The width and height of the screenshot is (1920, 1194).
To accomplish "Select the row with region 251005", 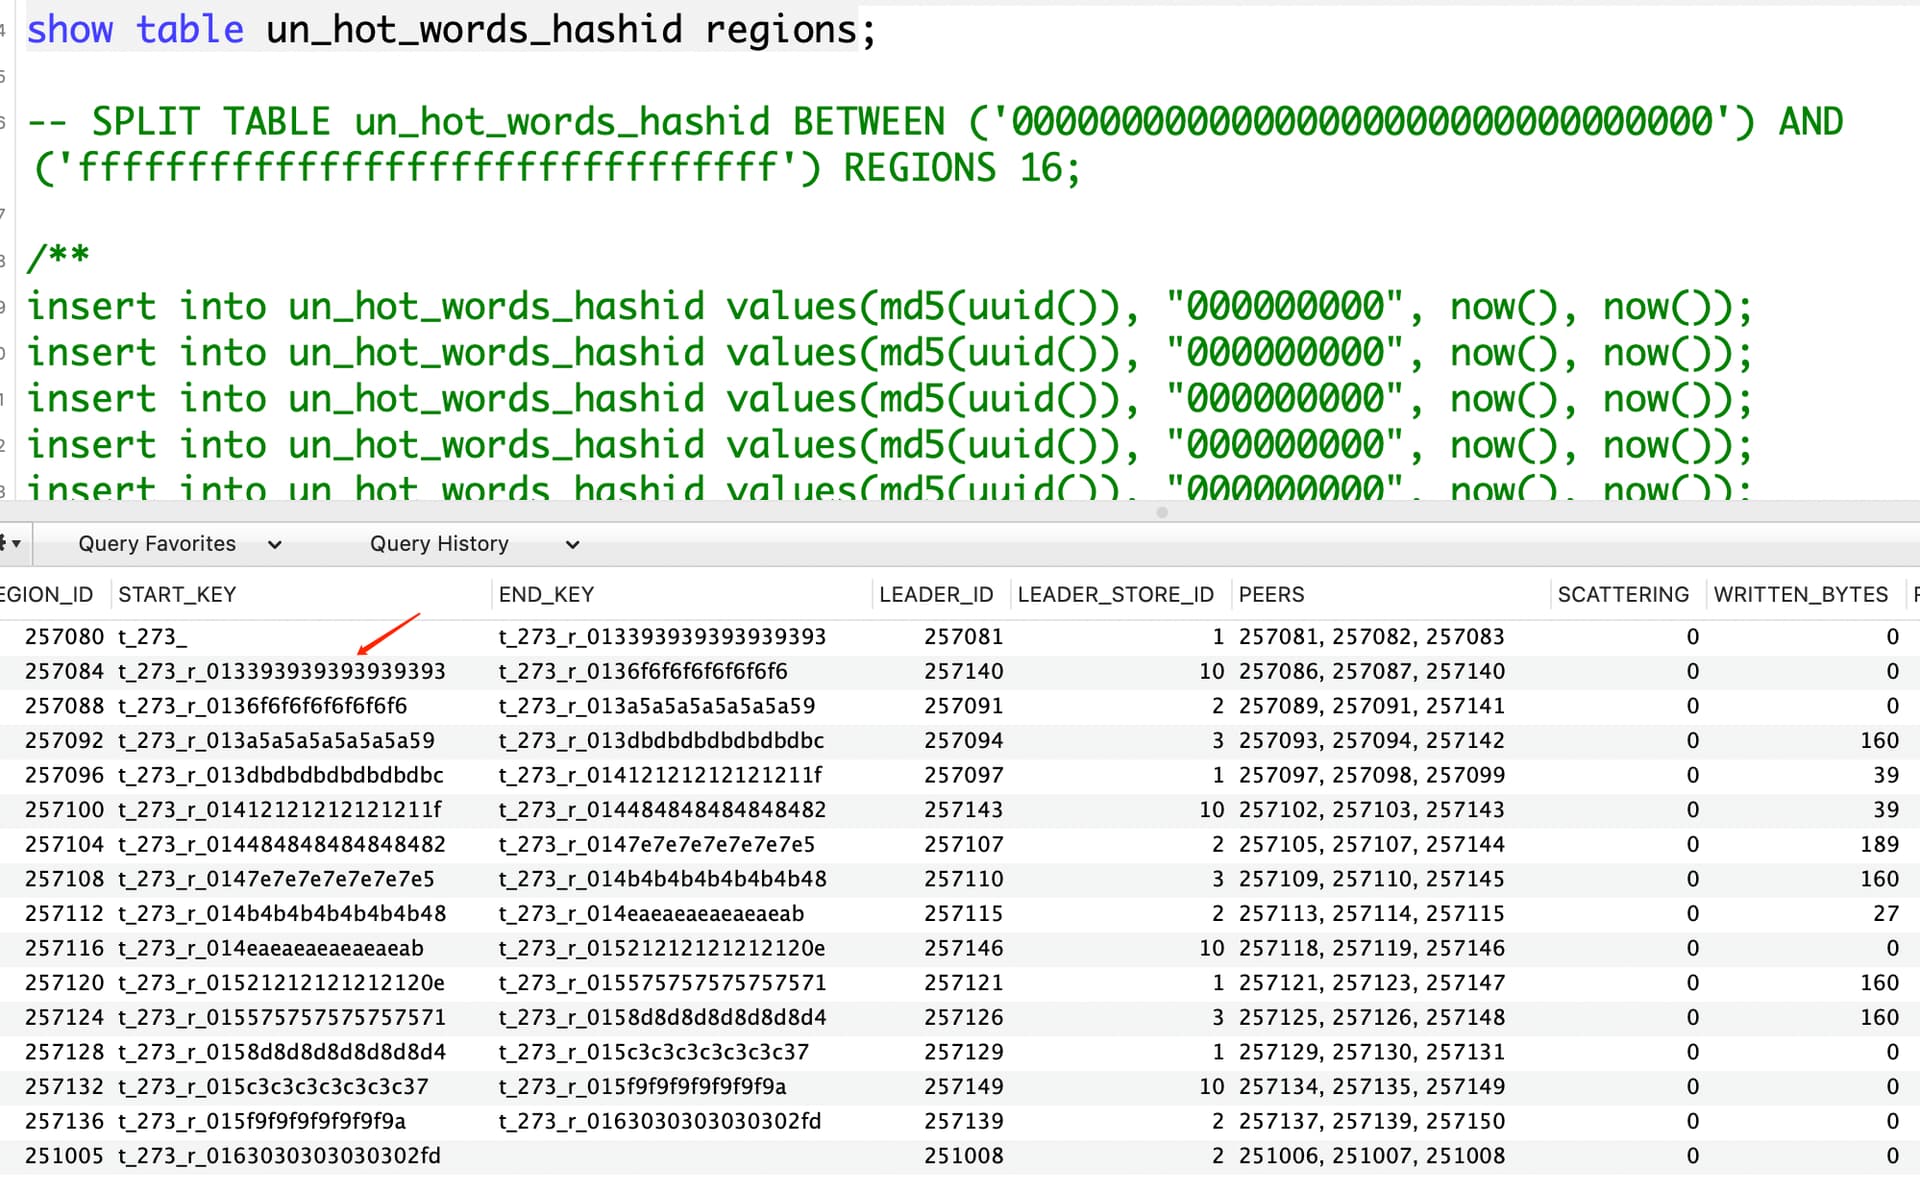I will point(64,1155).
